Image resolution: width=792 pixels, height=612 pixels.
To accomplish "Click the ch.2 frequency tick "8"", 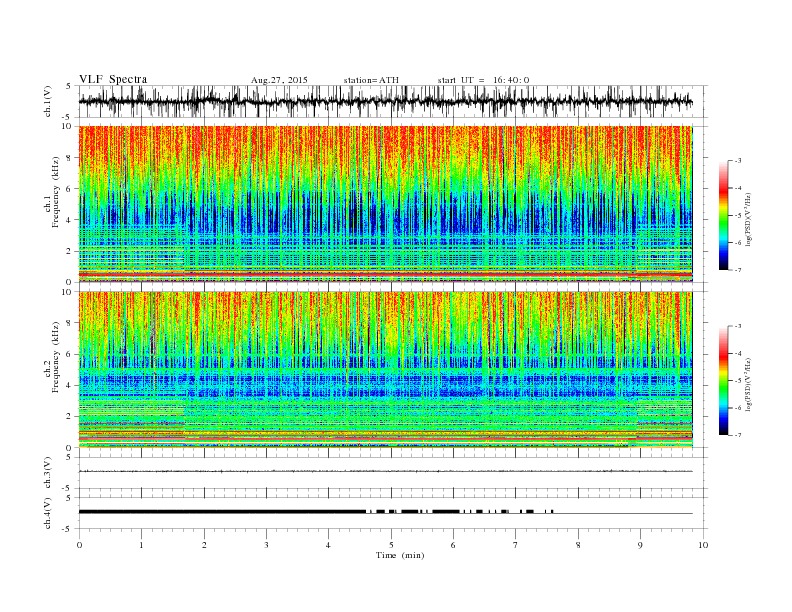I will point(70,323).
